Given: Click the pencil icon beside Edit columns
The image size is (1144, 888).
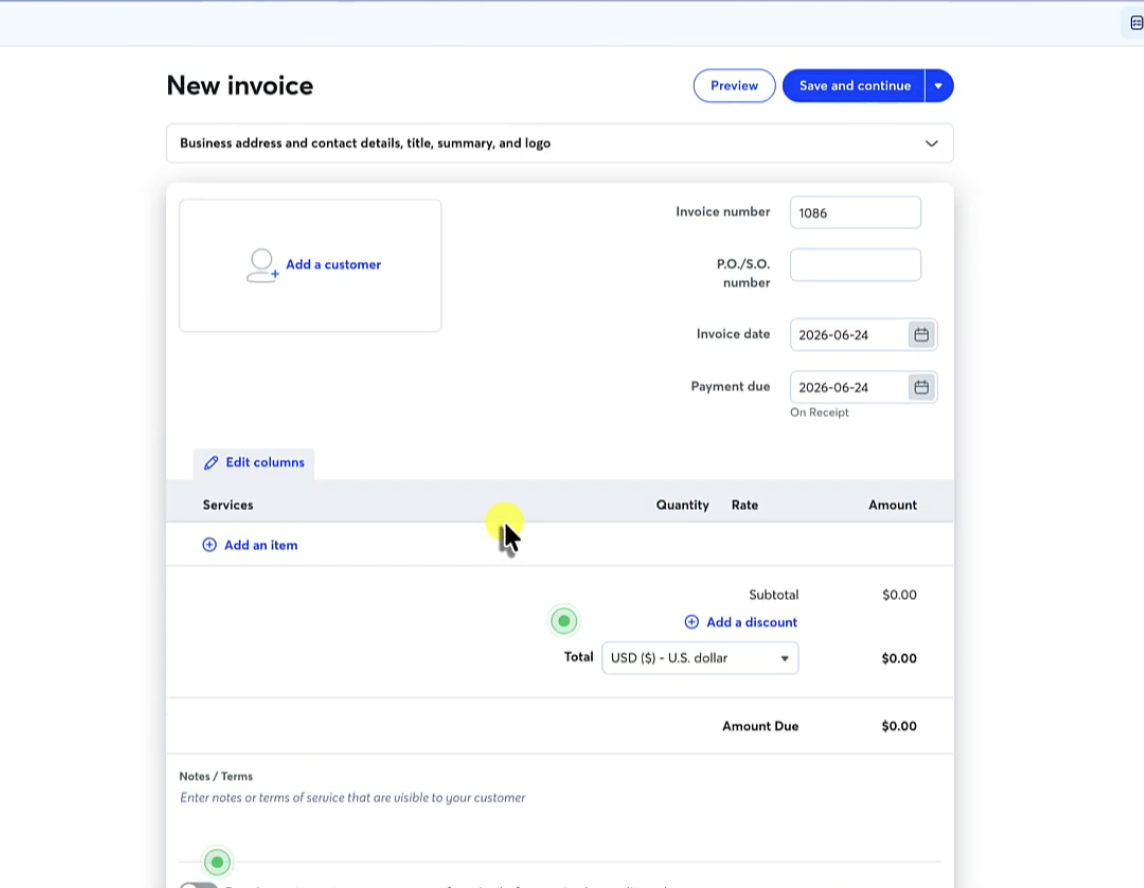Looking at the screenshot, I should [x=211, y=463].
